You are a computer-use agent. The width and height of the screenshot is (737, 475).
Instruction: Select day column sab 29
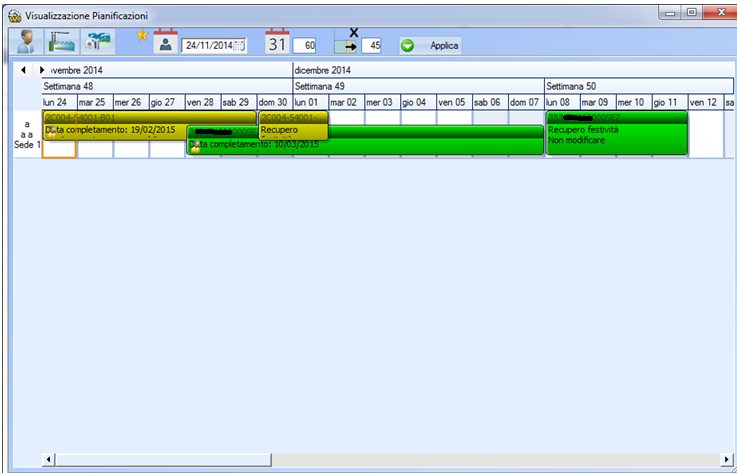[x=239, y=102]
